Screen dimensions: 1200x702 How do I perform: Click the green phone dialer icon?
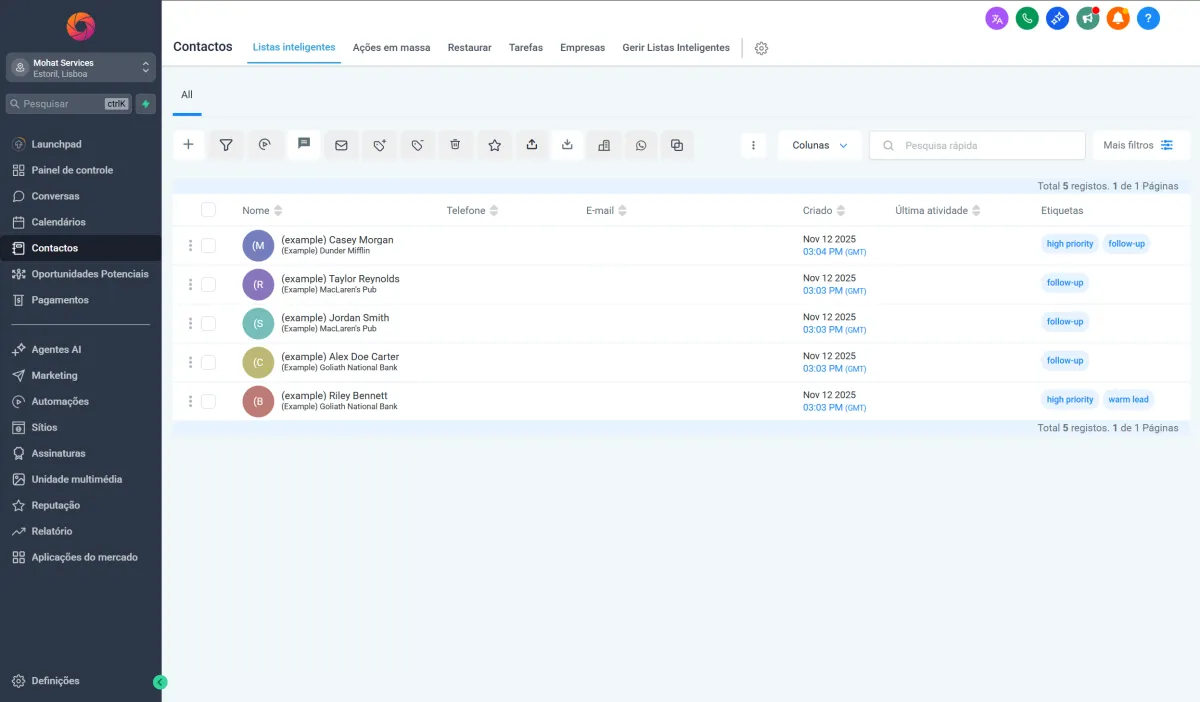point(1027,18)
